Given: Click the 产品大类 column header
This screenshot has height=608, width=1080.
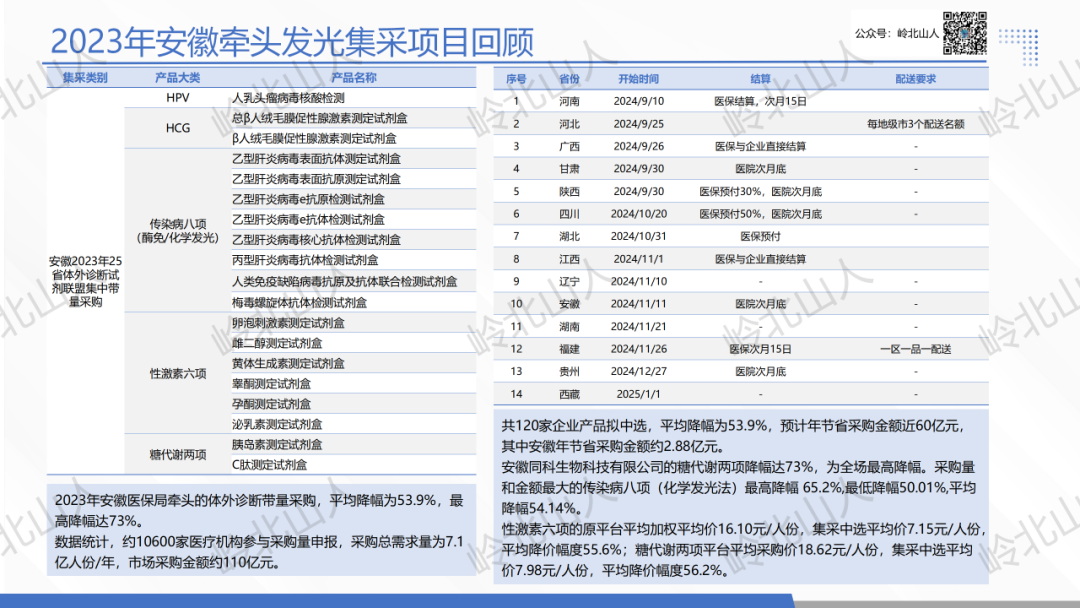Looking at the screenshot, I should [178, 78].
